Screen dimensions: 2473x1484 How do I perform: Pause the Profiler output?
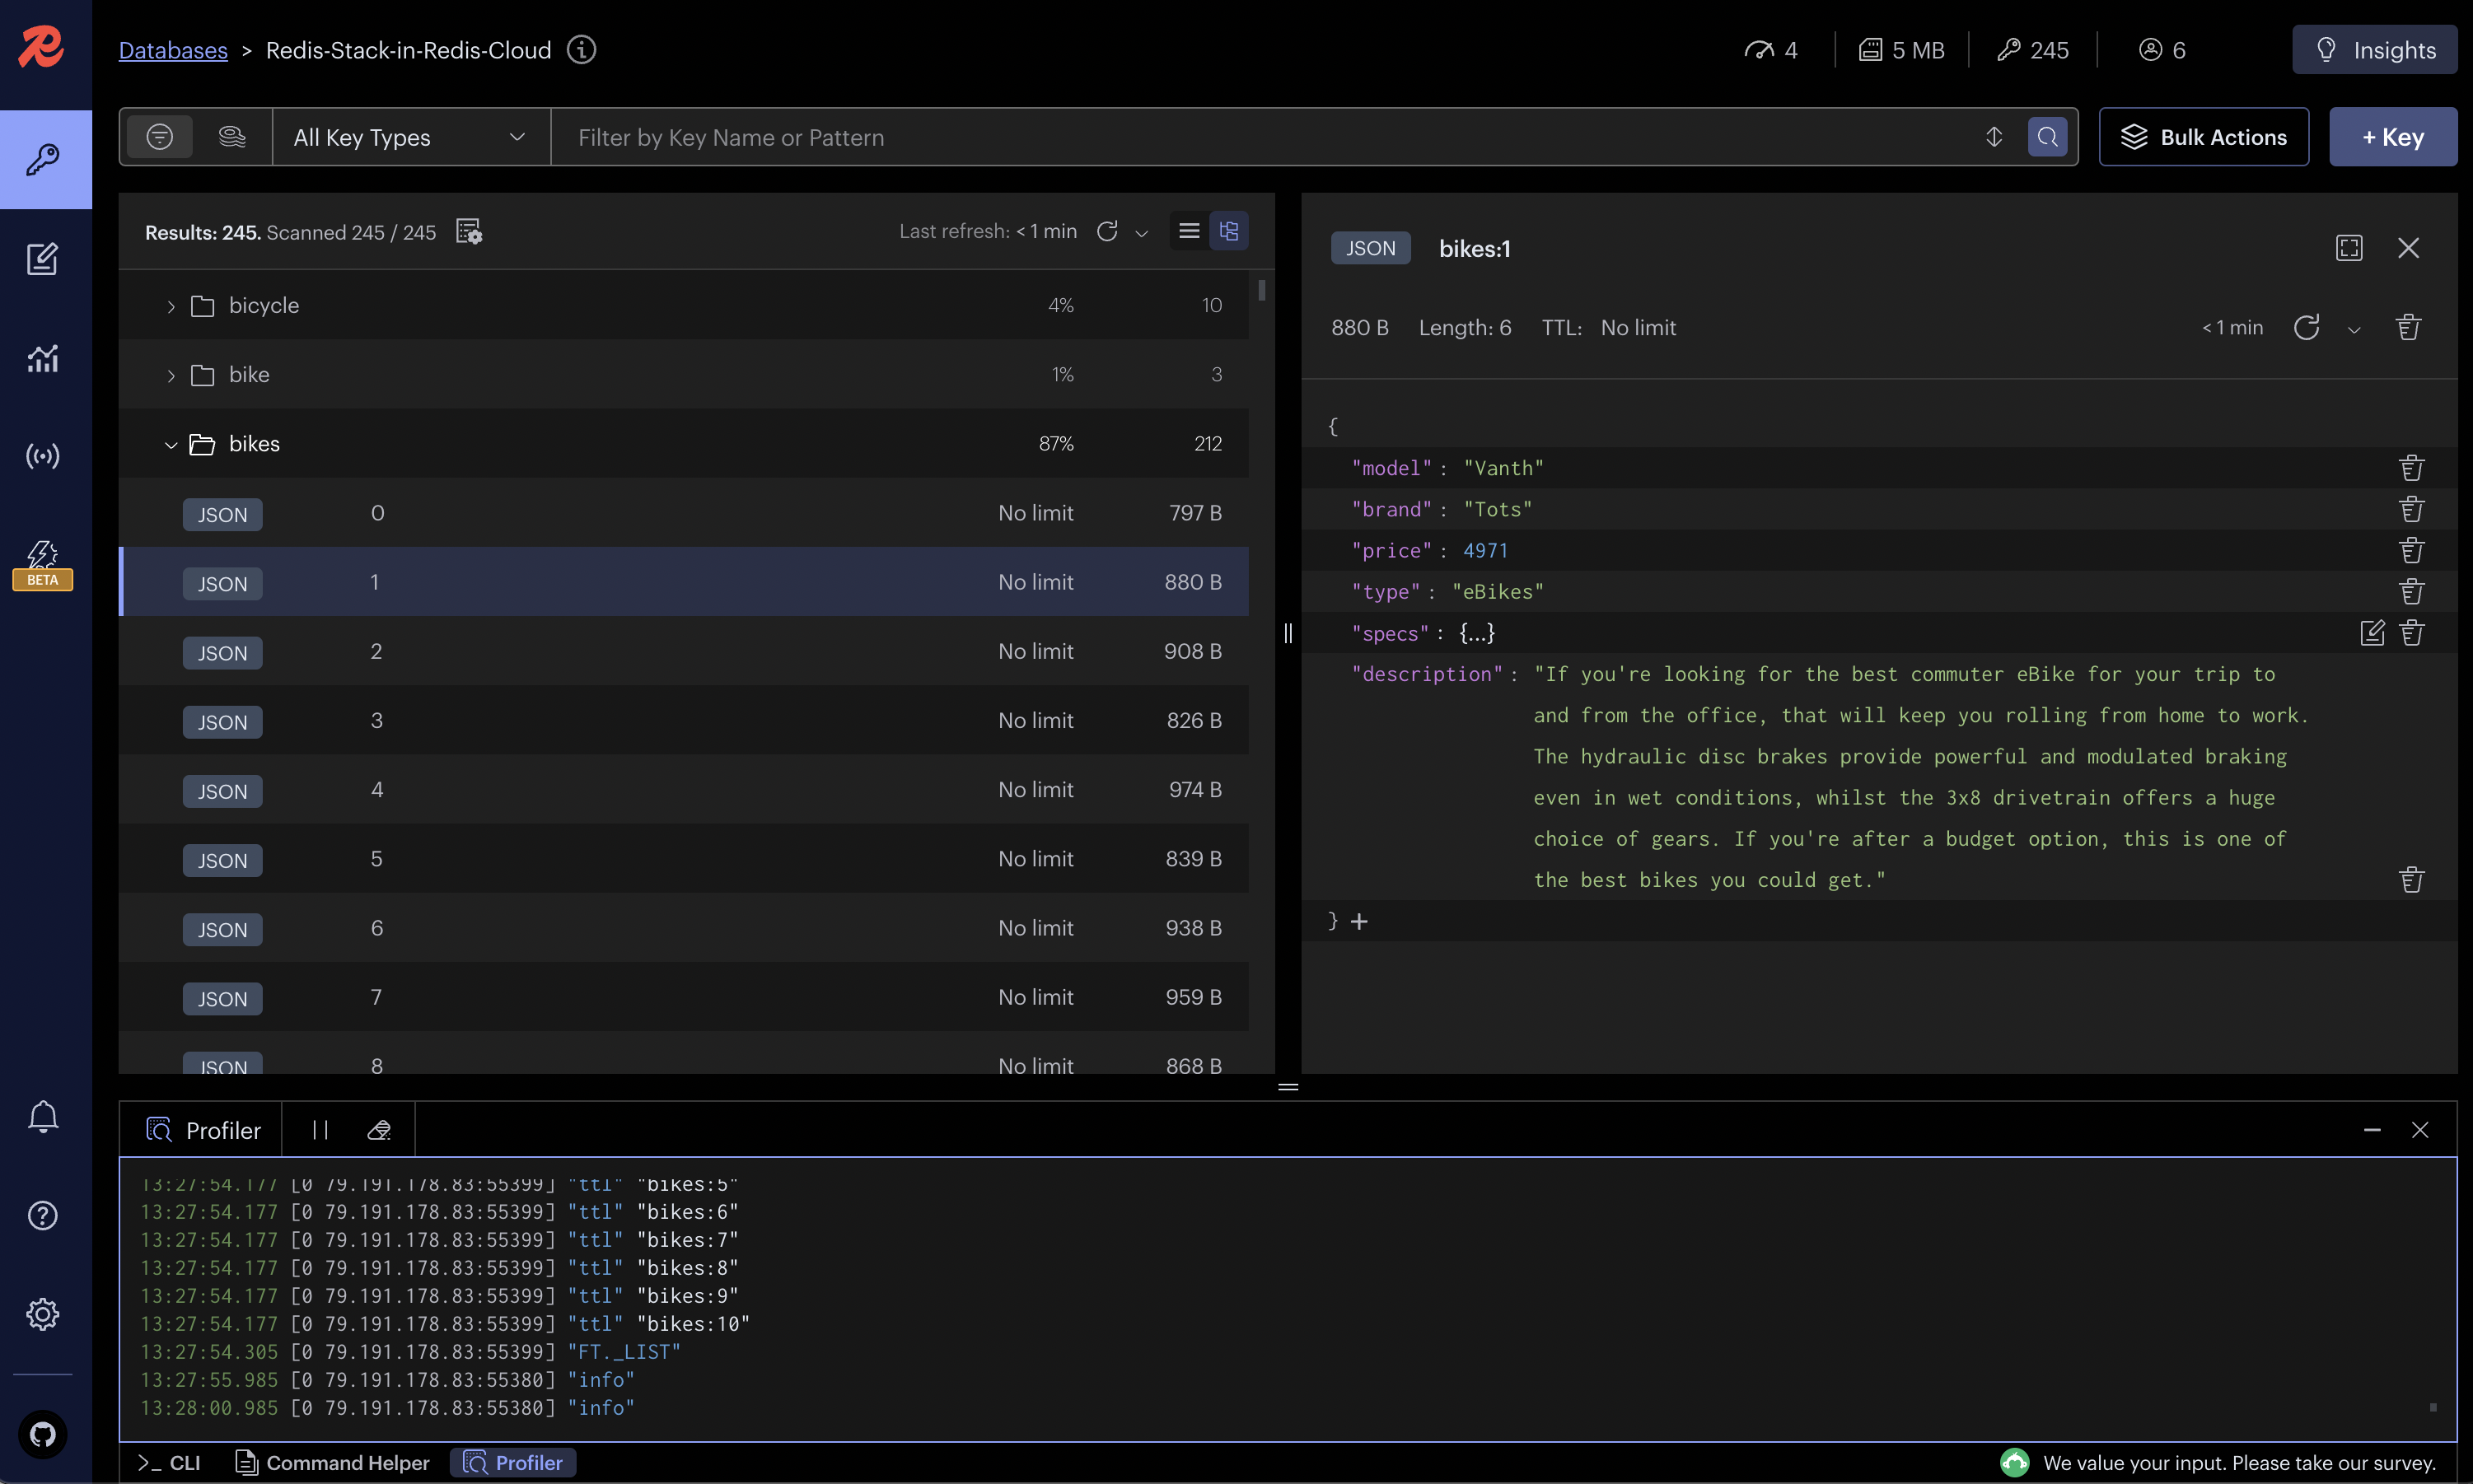[x=319, y=1129]
